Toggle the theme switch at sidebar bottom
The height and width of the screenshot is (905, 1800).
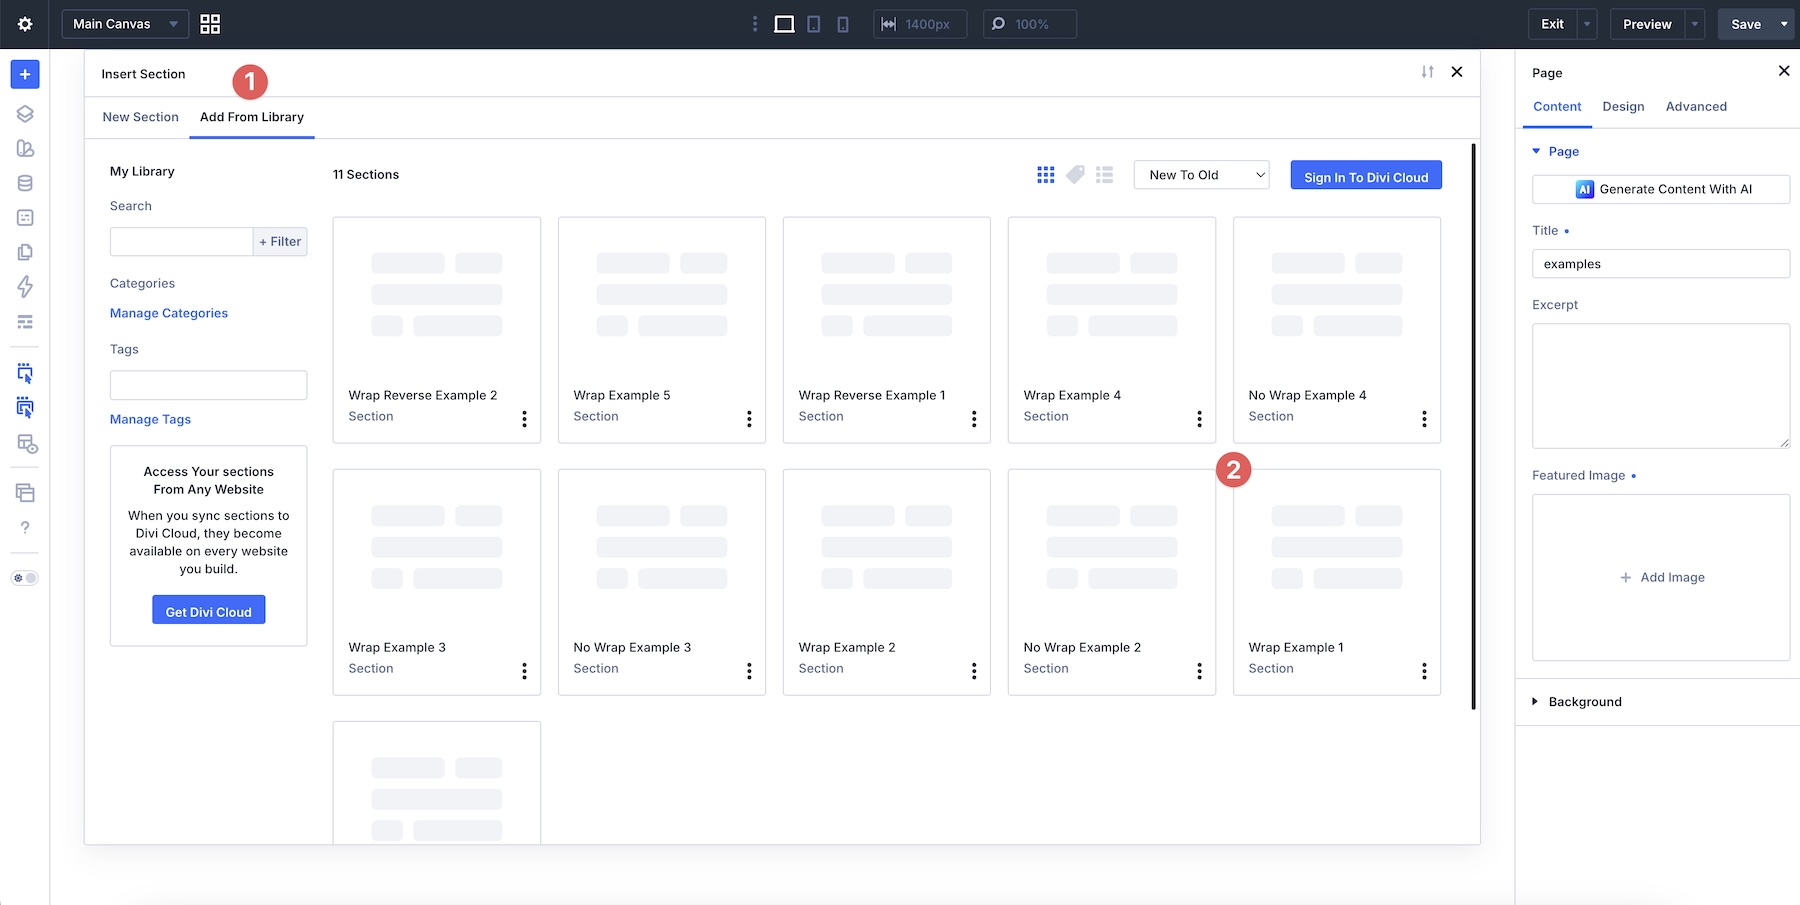pyautogui.click(x=25, y=578)
